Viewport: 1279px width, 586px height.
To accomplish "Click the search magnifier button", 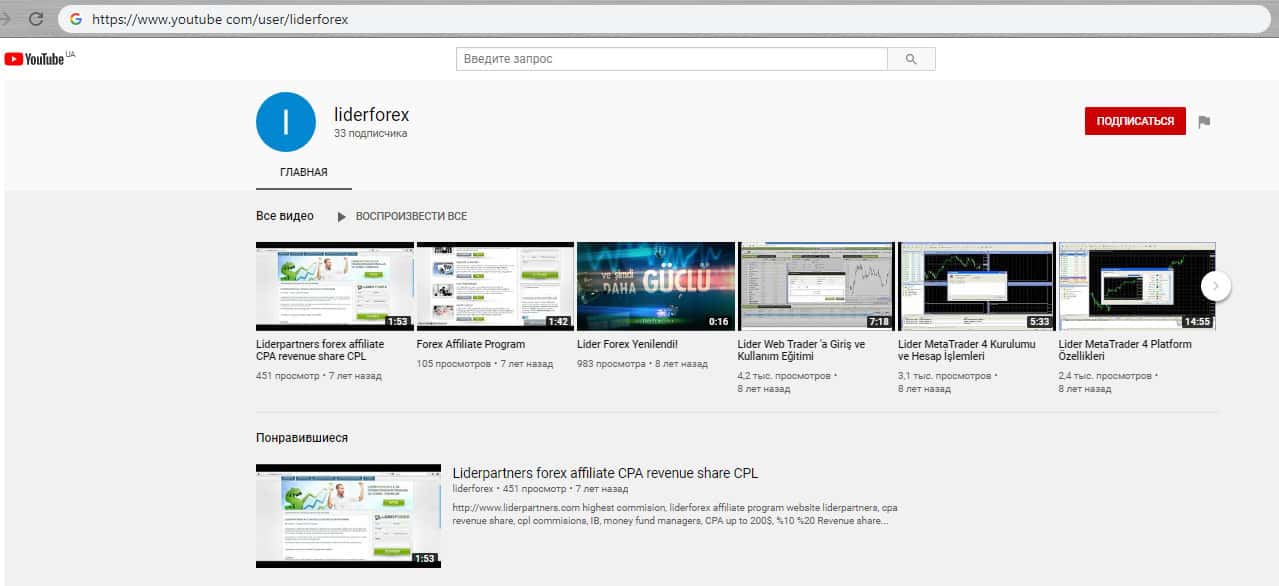I will click(x=910, y=59).
